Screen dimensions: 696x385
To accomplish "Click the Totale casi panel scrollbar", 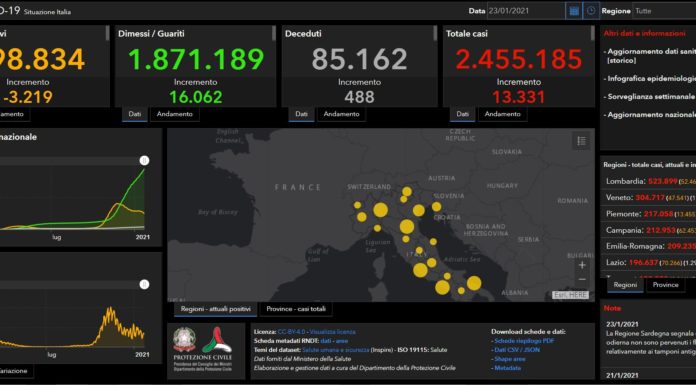I will point(593,33).
